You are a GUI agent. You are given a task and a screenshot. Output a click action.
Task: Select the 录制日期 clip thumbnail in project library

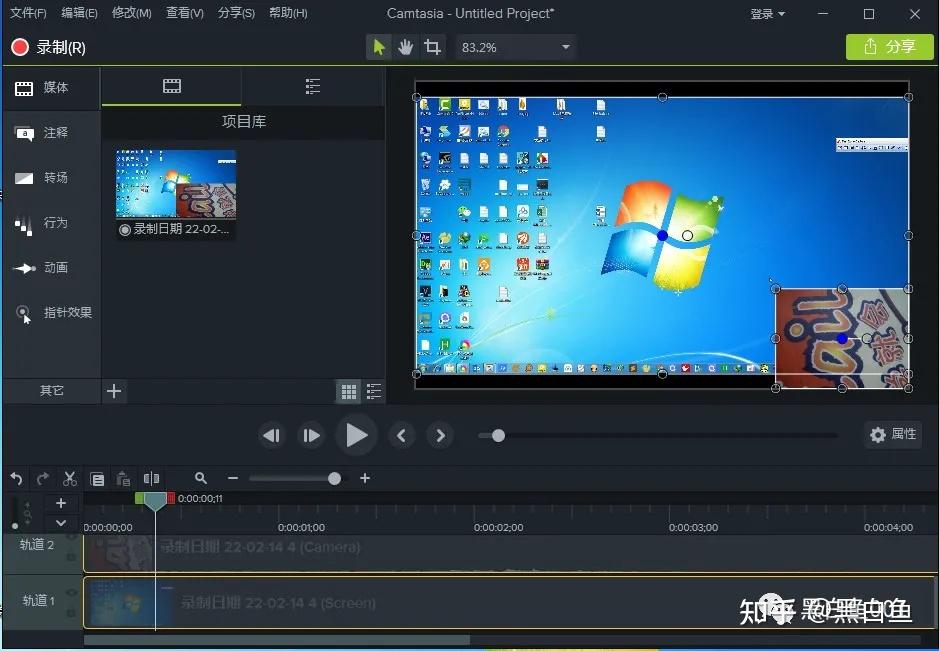(175, 182)
